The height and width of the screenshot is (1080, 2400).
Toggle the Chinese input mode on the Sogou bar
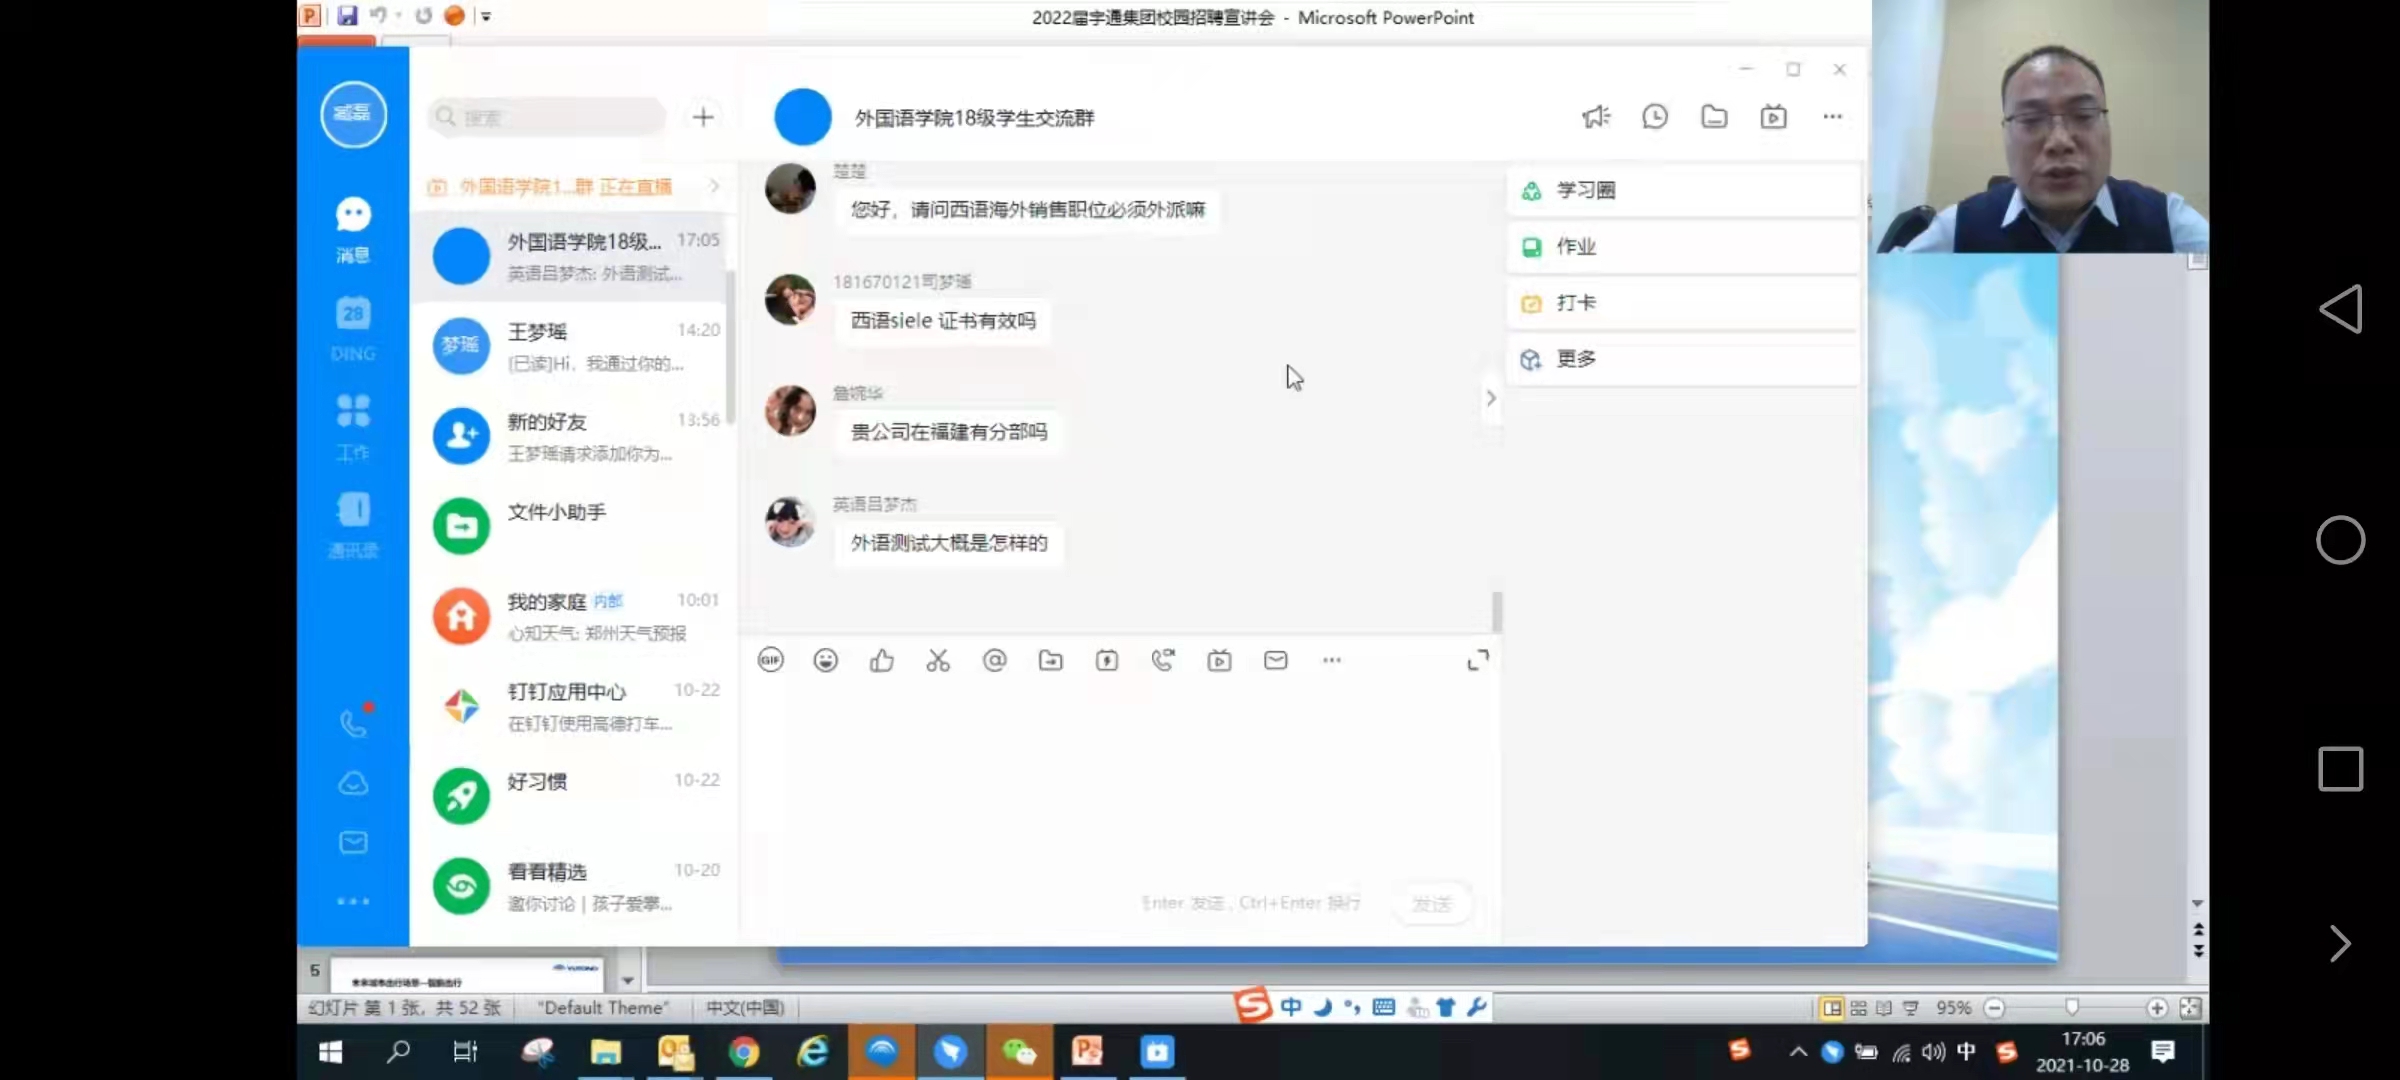coord(1291,1007)
